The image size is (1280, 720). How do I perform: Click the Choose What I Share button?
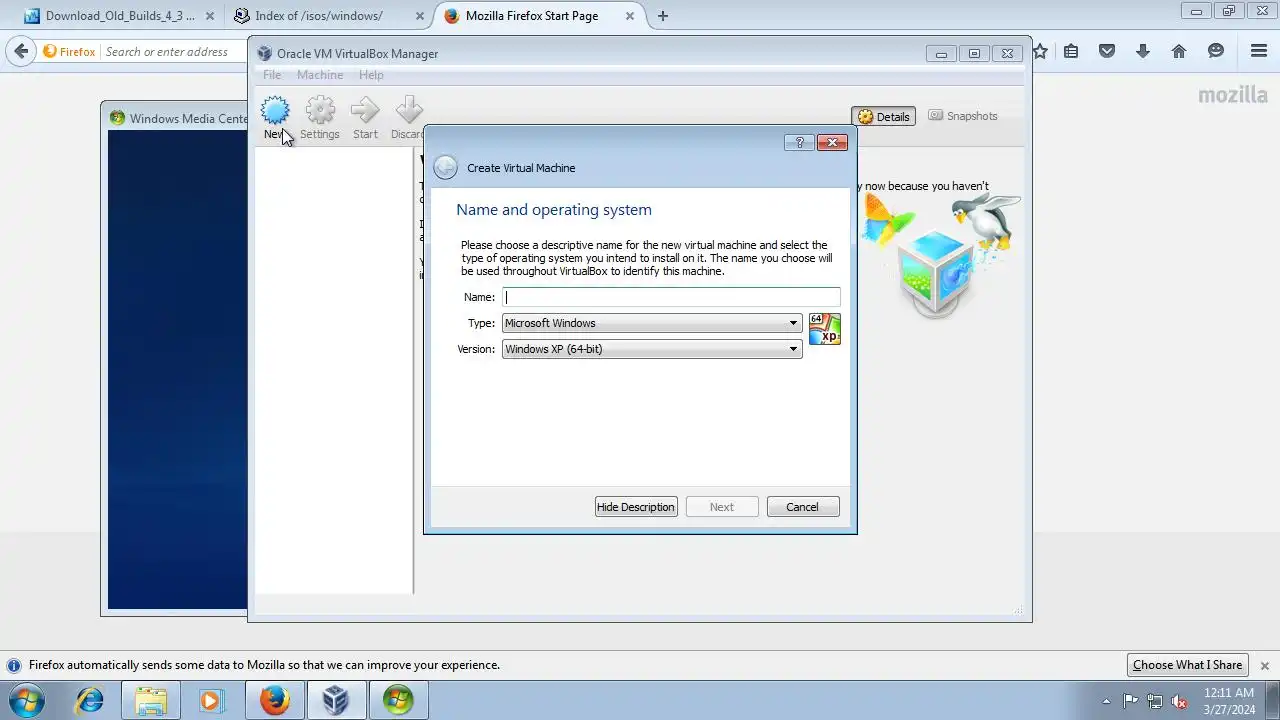1187,665
